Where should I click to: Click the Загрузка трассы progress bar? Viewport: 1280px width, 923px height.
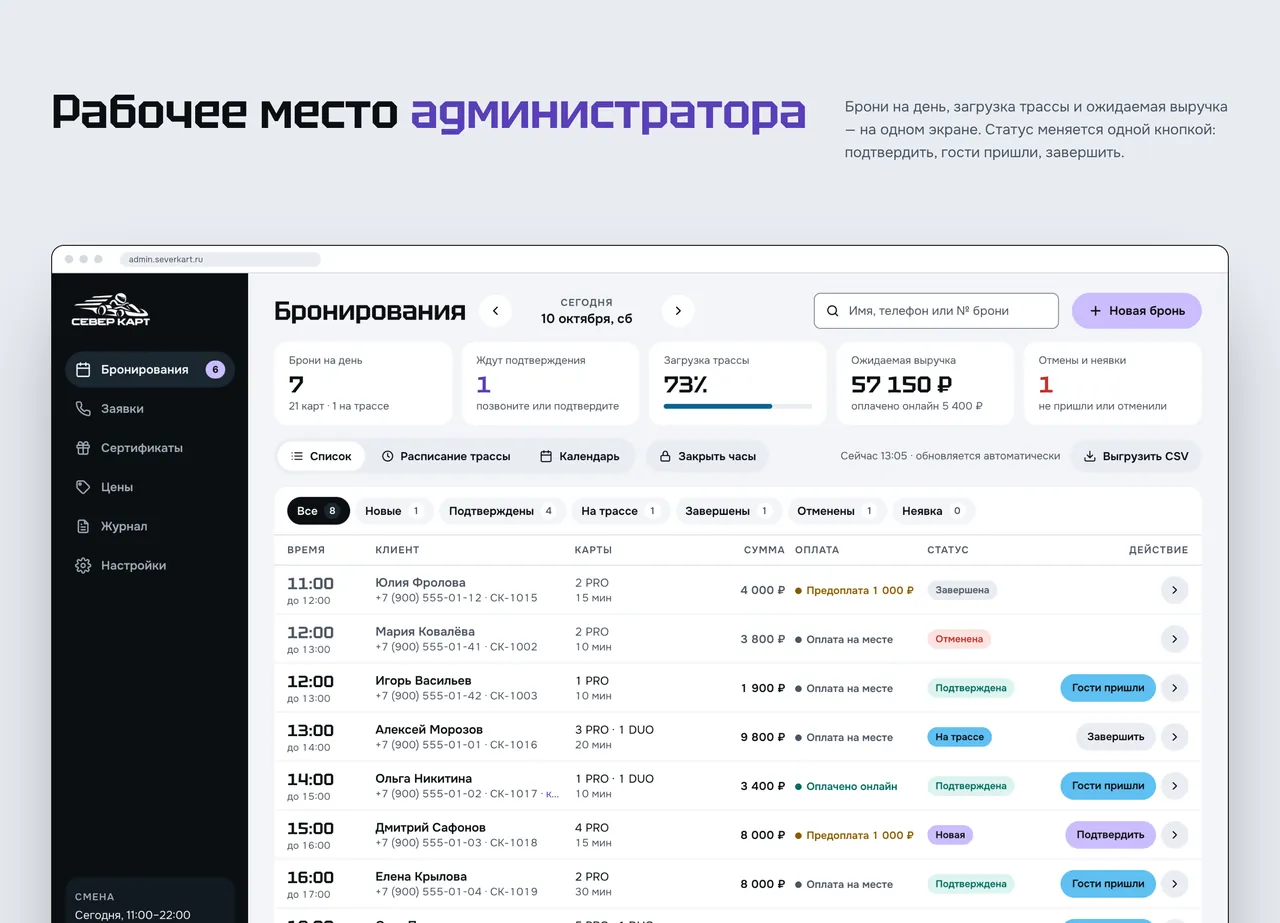[x=738, y=406]
